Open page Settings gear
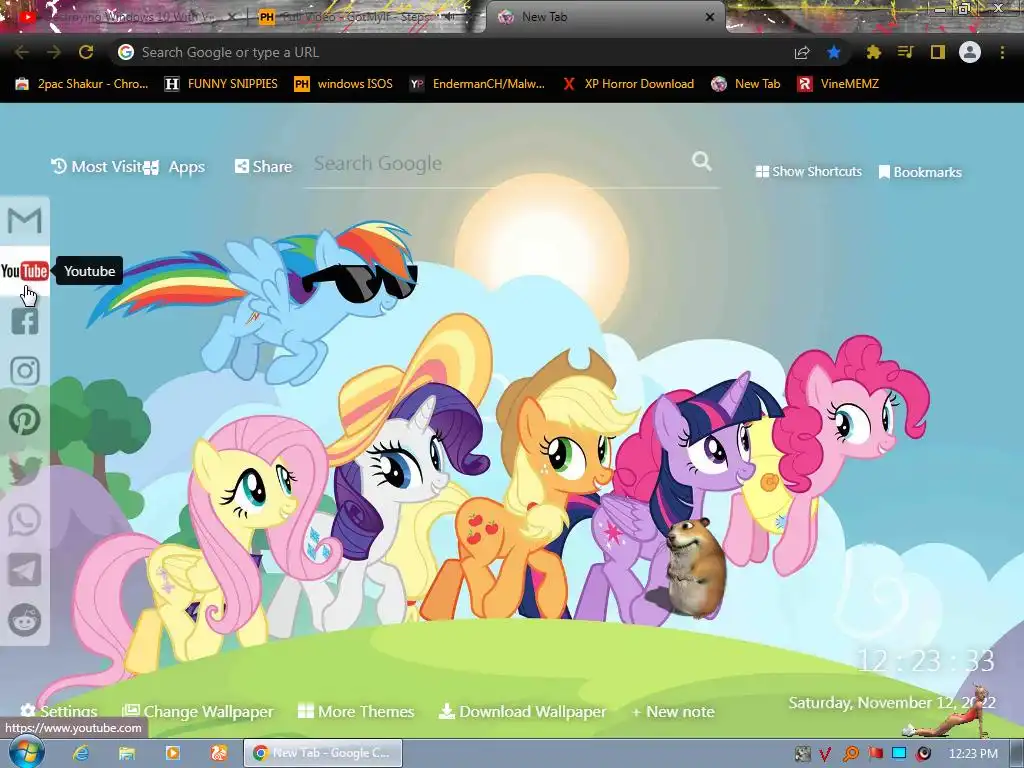The image size is (1024, 768). pyautogui.click(x=59, y=711)
